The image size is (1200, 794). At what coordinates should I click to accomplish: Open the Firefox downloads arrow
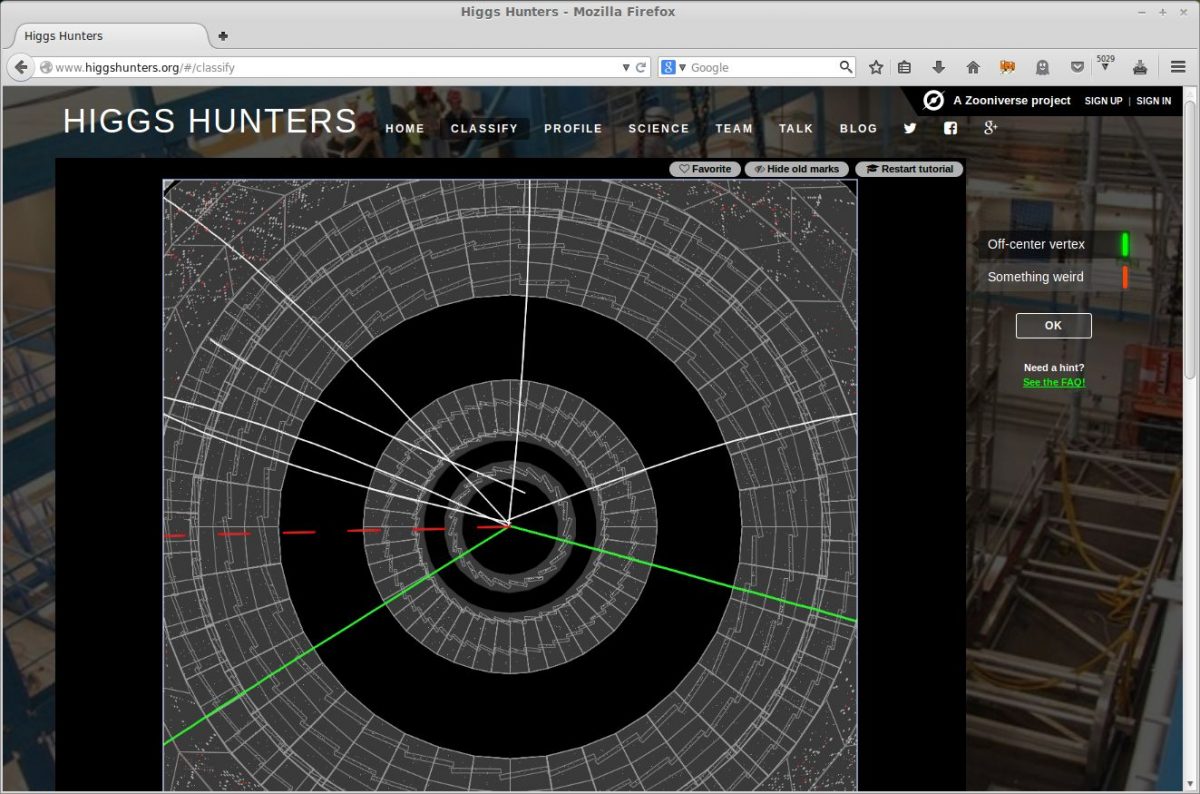938,67
